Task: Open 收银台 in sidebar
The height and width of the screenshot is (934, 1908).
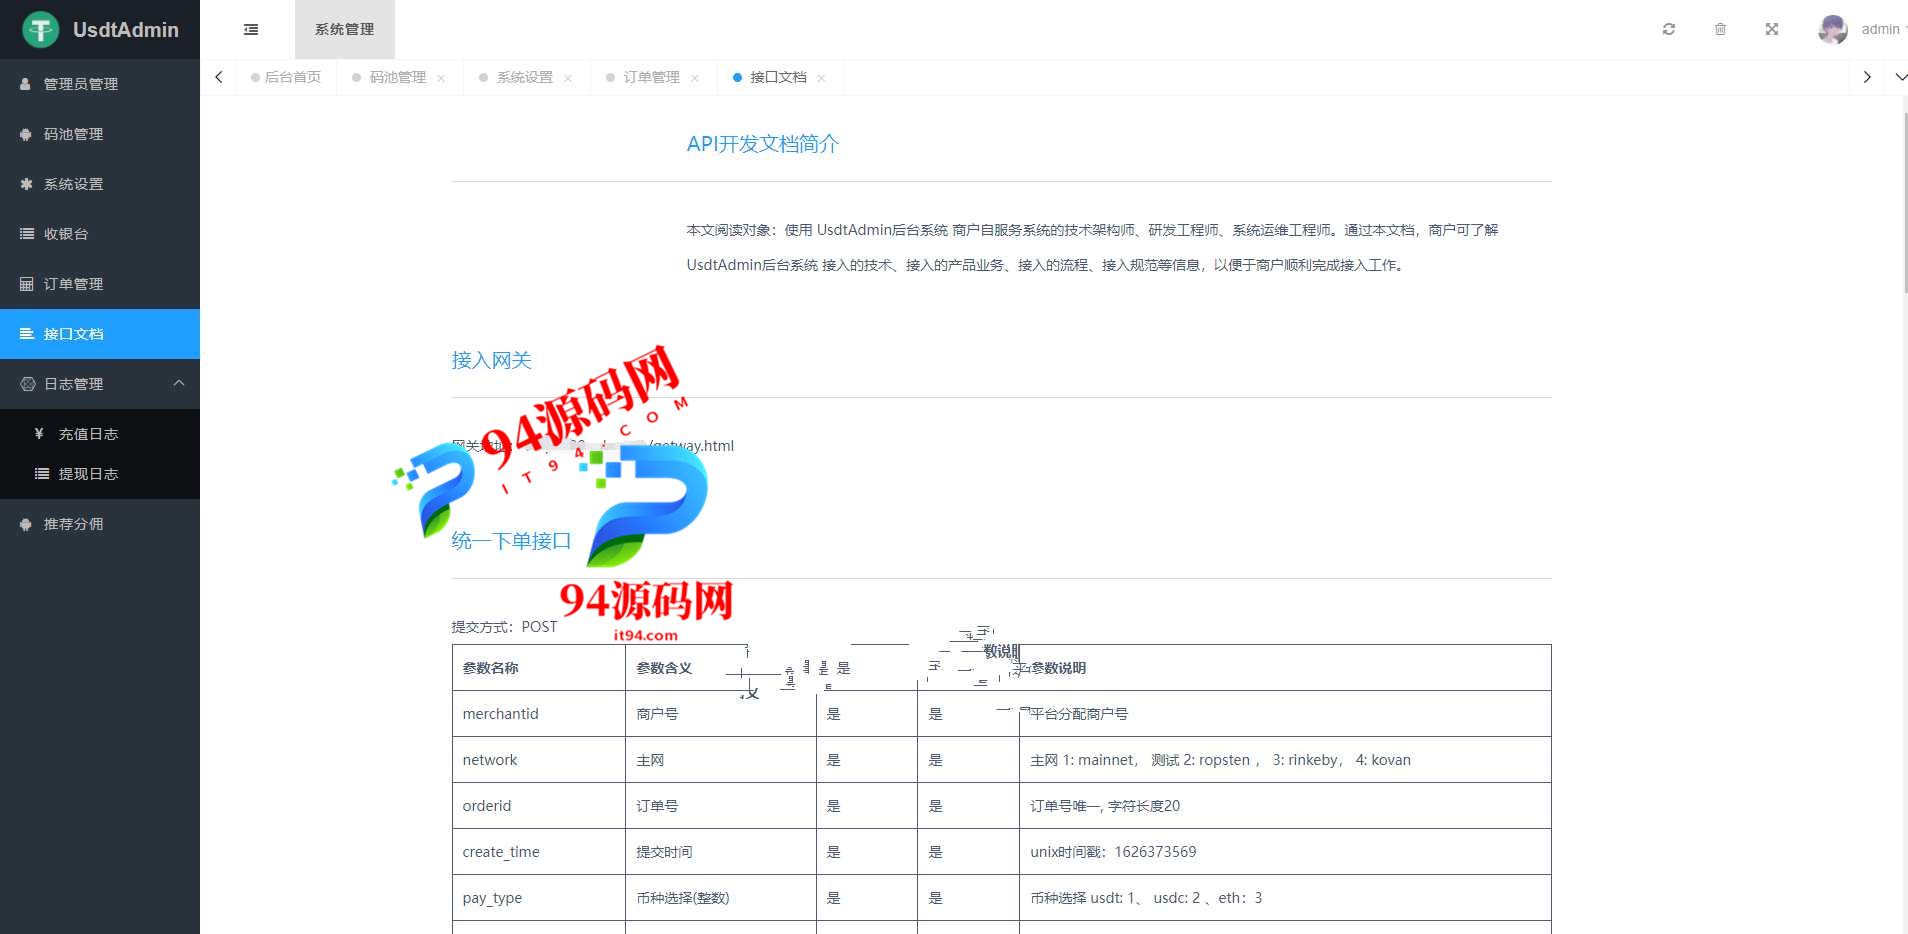Action: (x=100, y=234)
